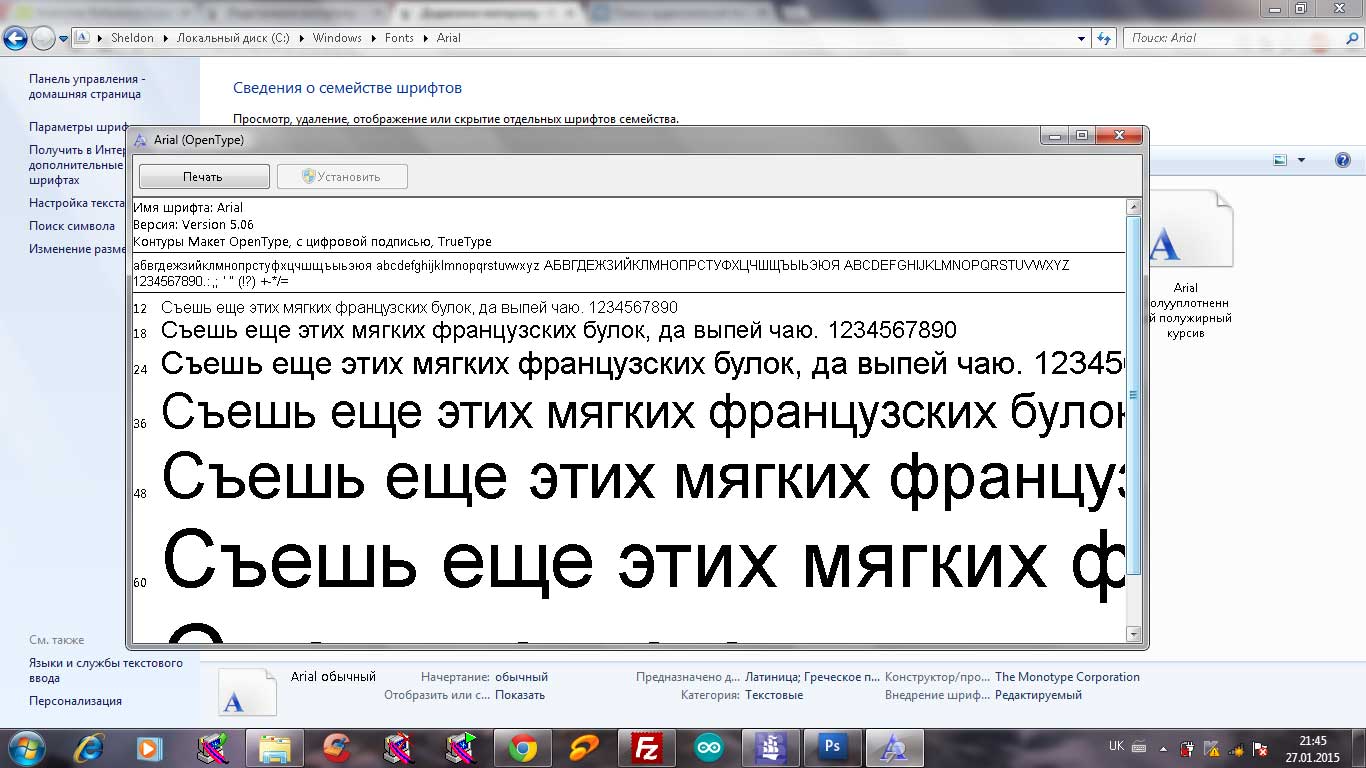The width and height of the screenshot is (1366, 768).
Task: Open Windows Media Player from the taskbar
Action: [150, 748]
